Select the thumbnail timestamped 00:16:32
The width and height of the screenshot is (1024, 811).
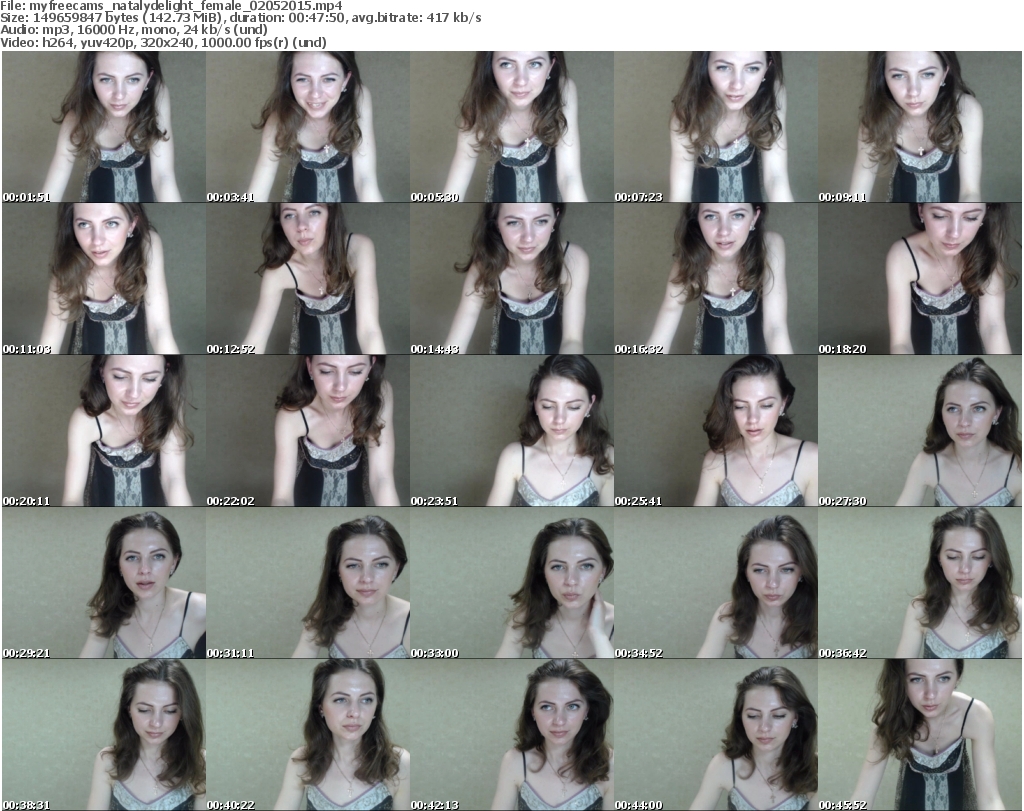[716, 279]
